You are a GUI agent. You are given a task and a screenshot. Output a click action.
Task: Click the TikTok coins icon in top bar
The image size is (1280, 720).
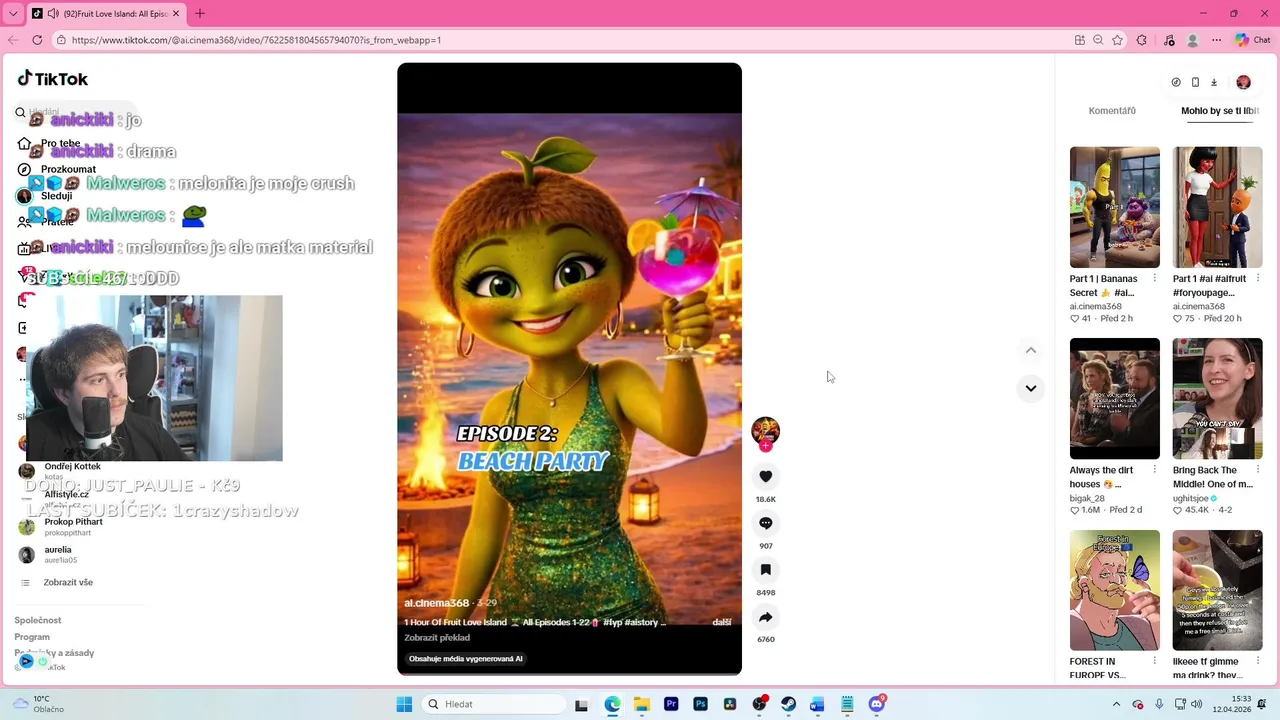point(1176,82)
